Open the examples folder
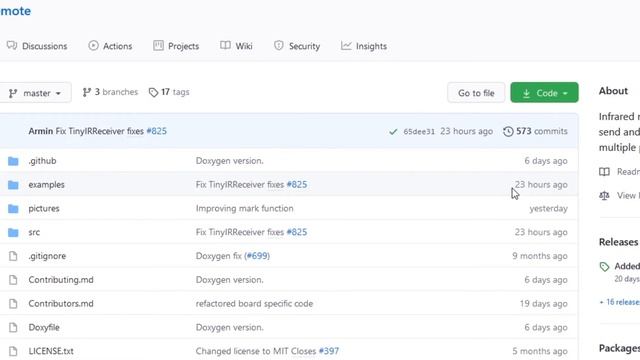This screenshot has height=360, width=640. (47, 184)
